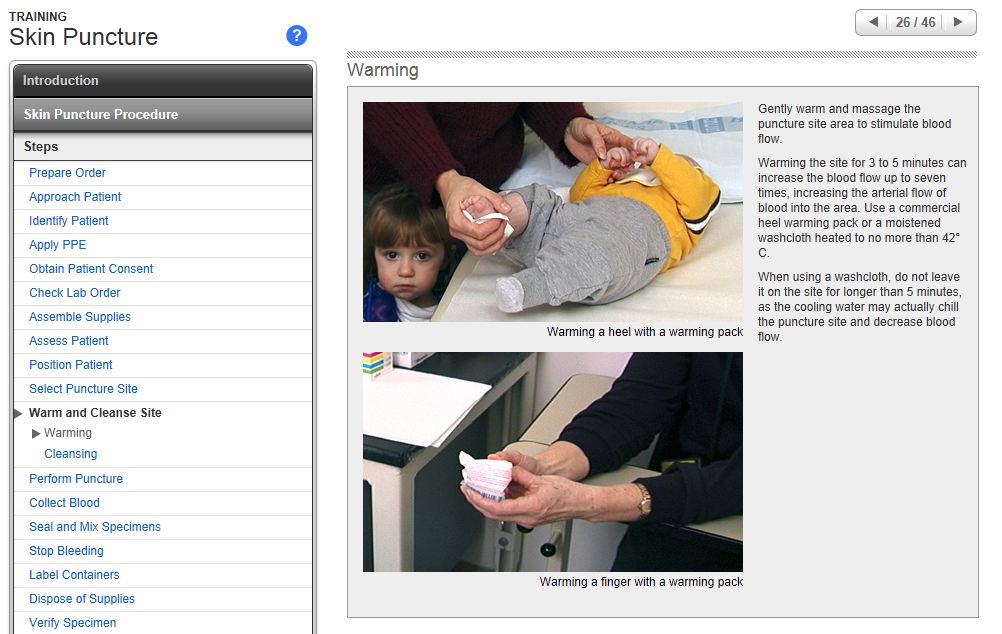The width and height of the screenshot is (1002, 634).
Task: Select the Warming sub-step
Action: click(68, 433)
